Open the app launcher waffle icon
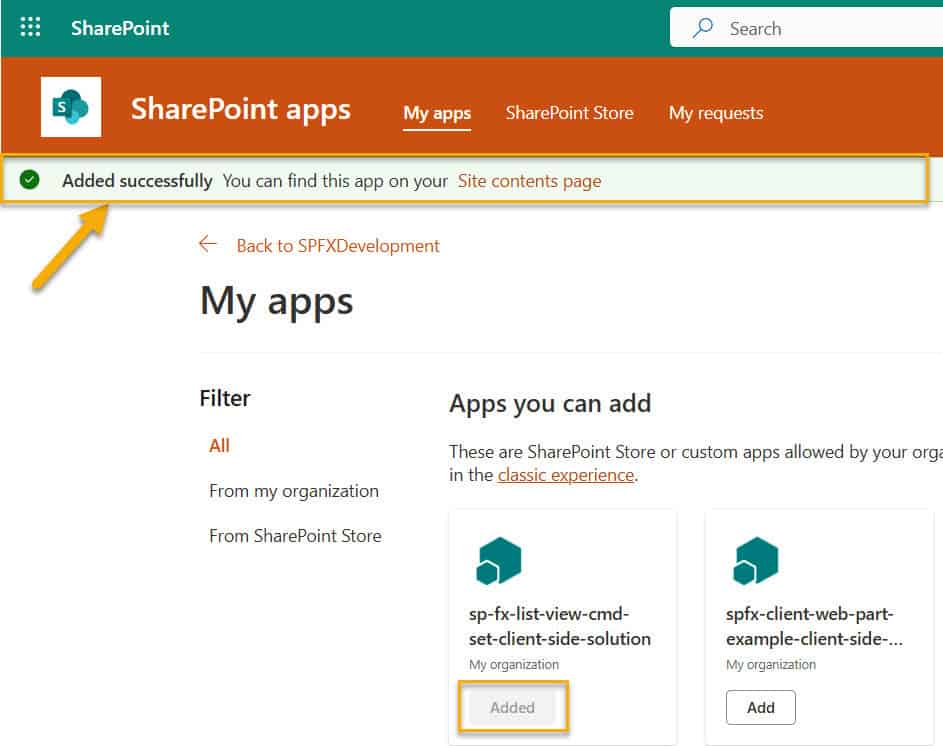943x746 pixels. click(x=30, y=27)
